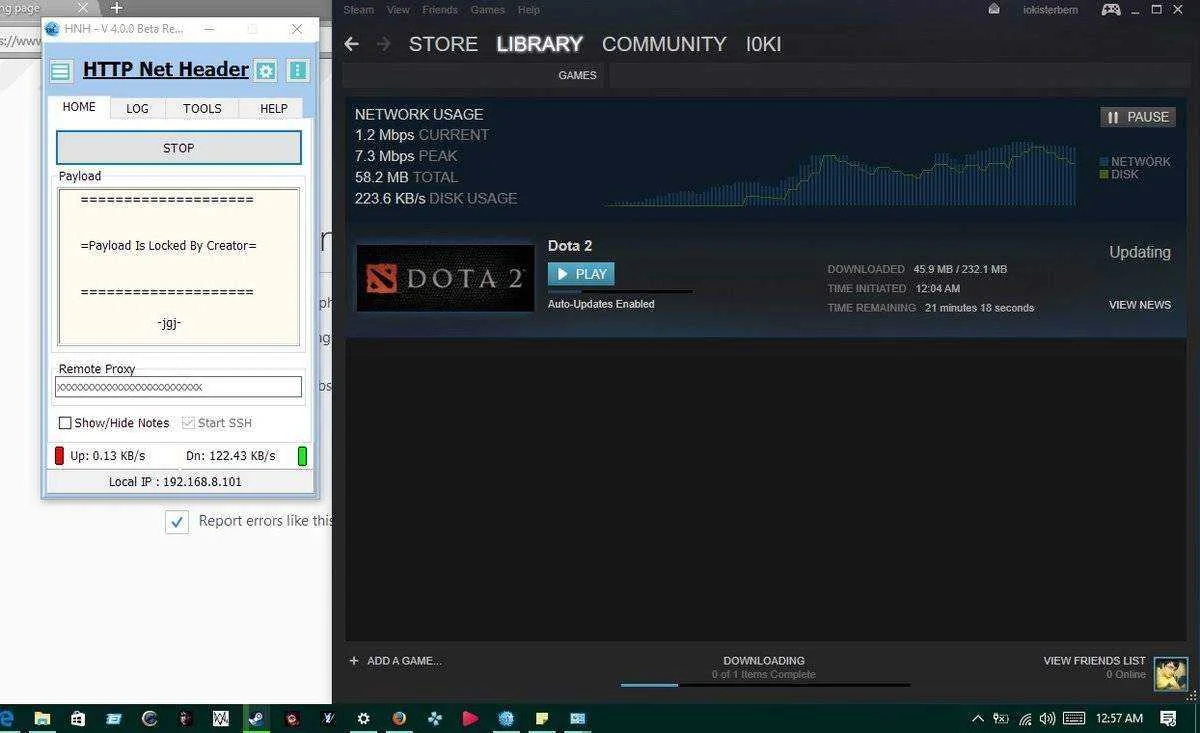Screen dimensions: 1200x733
Task: Click the taskbar clock showing 12:57 AM
Action: coord(1119,718)
